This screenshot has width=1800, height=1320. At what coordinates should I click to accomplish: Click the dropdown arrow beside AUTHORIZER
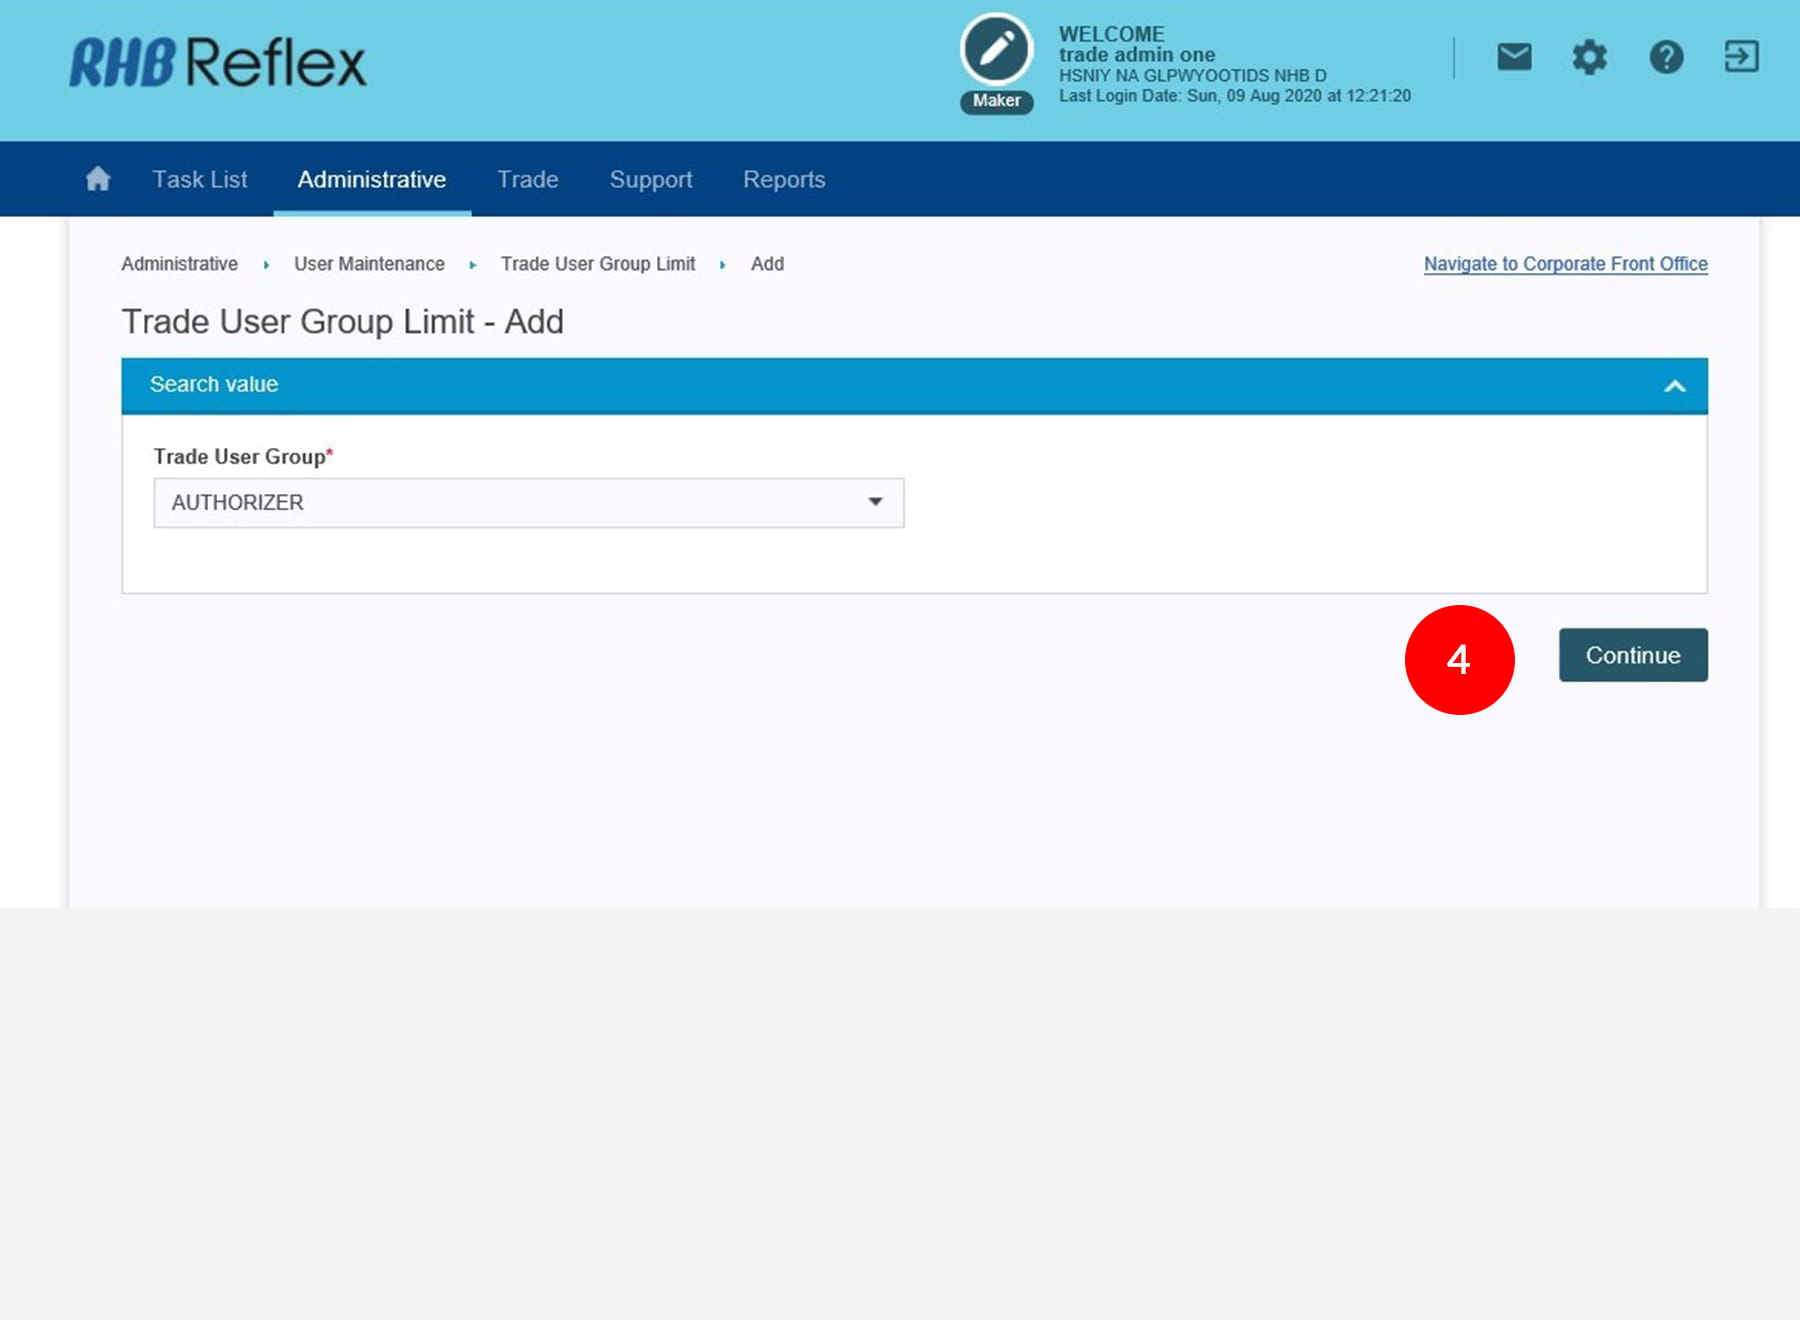click(x=875, y=502)
